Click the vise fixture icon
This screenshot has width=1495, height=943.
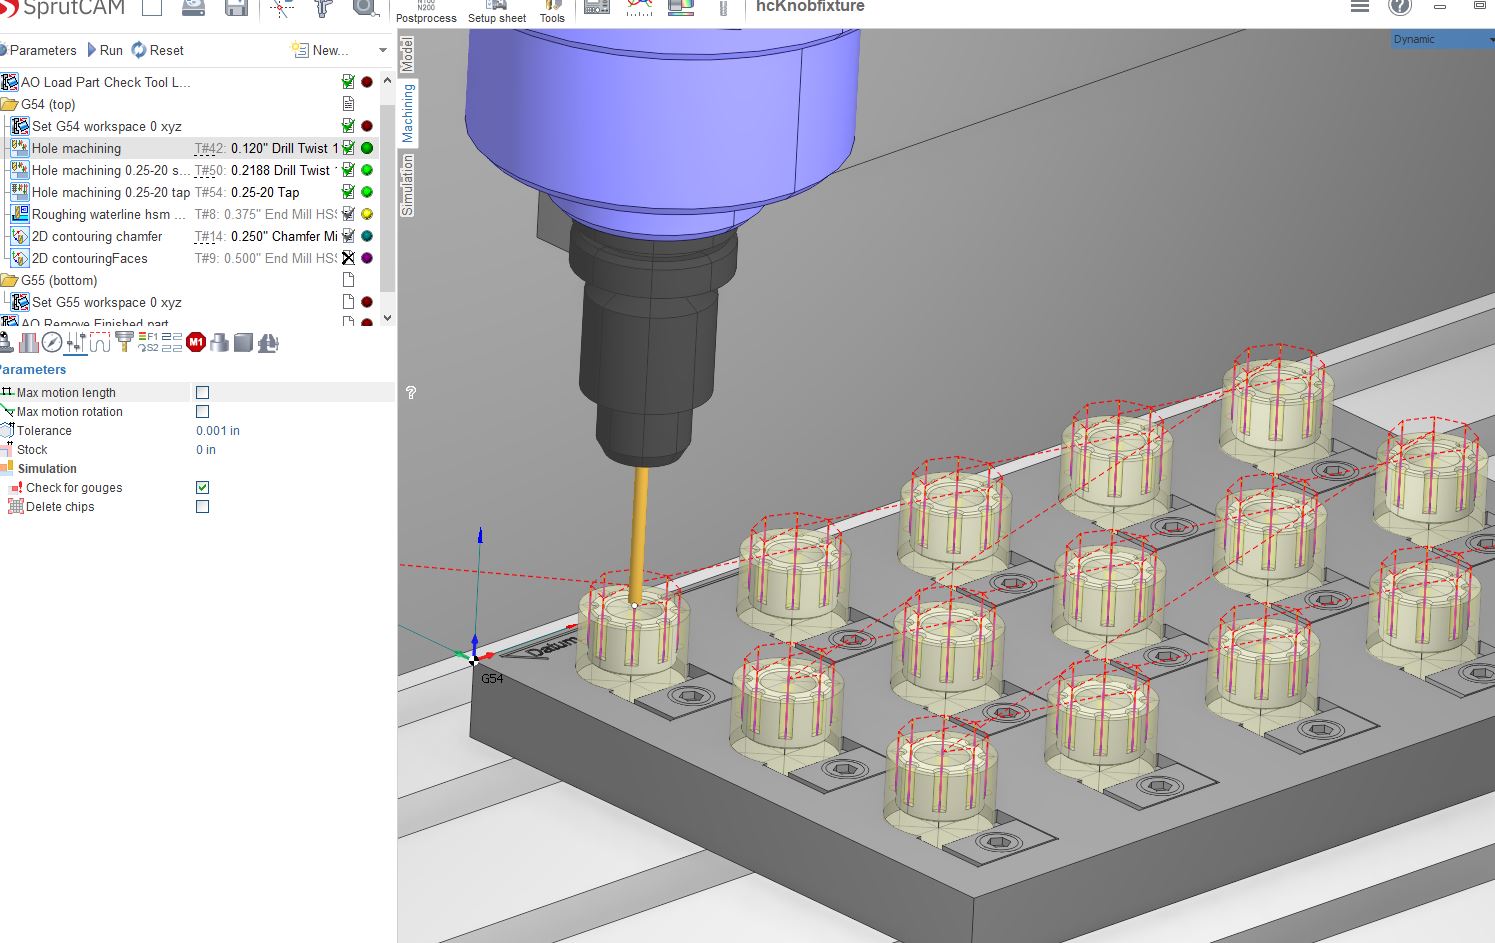pyautogui.click(x=267, y=343)
